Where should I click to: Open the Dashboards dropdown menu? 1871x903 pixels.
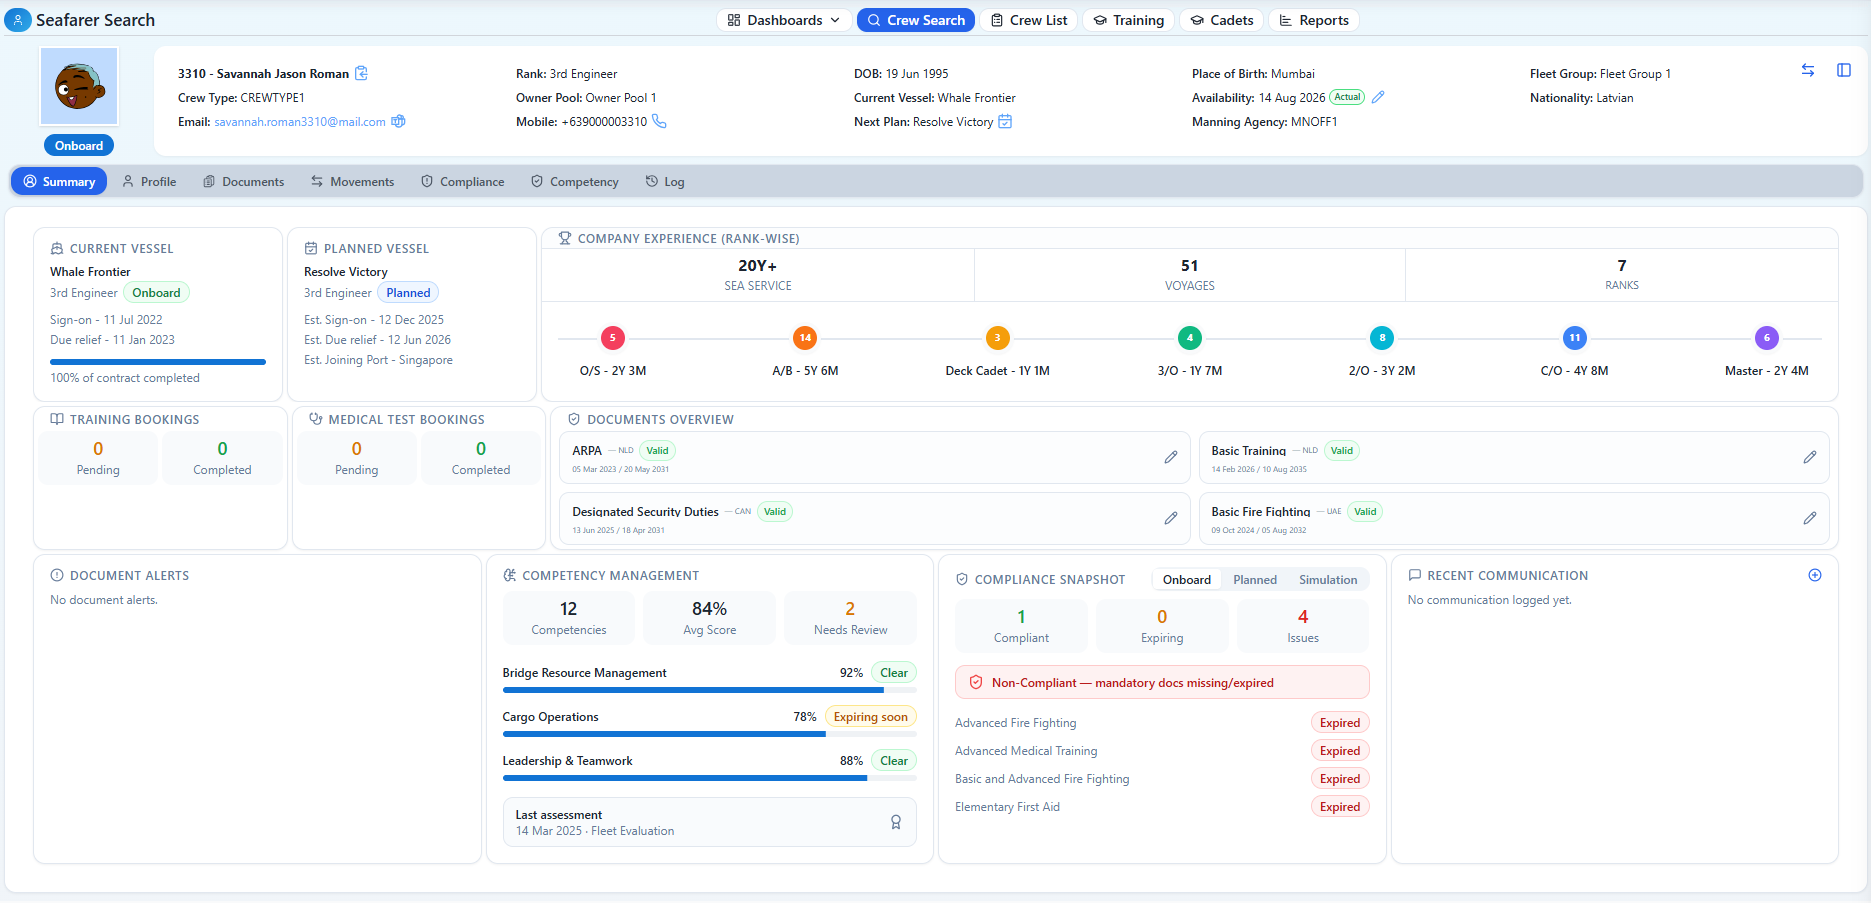tap(784, 20)
